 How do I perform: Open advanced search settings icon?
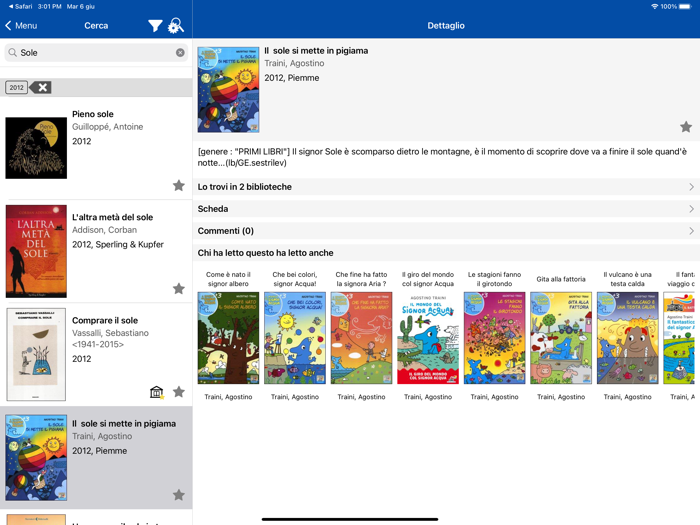click(175, 26)
